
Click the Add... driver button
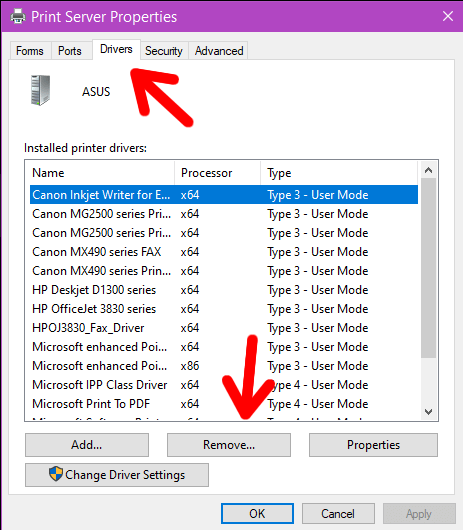[x=87, y=445]
